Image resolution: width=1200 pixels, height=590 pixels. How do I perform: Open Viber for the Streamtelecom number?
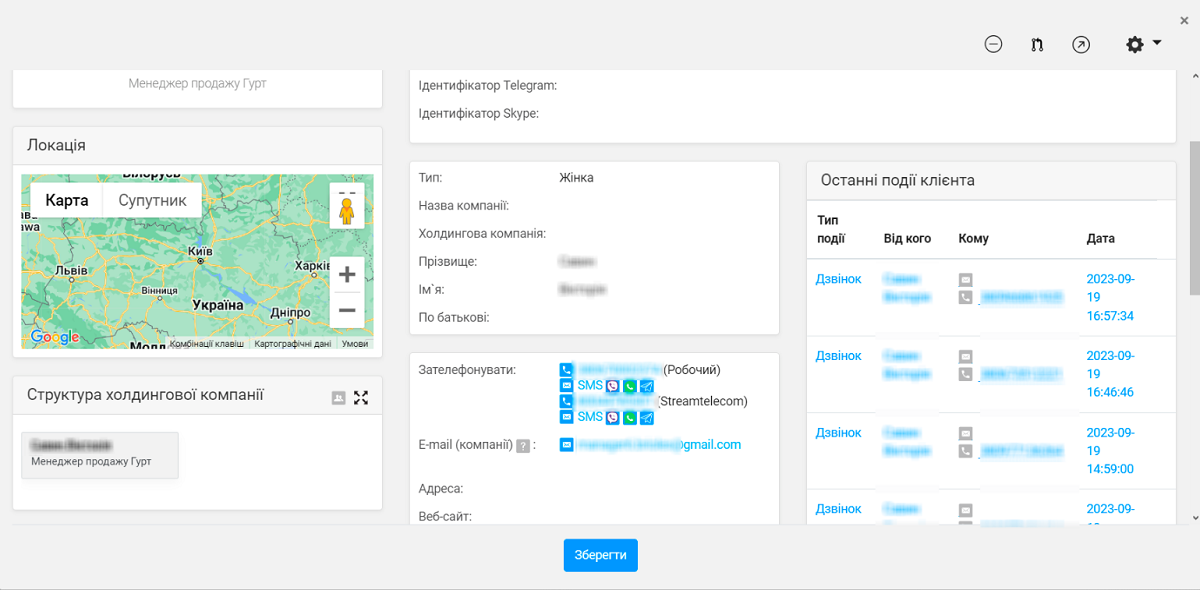coord(613,417)
